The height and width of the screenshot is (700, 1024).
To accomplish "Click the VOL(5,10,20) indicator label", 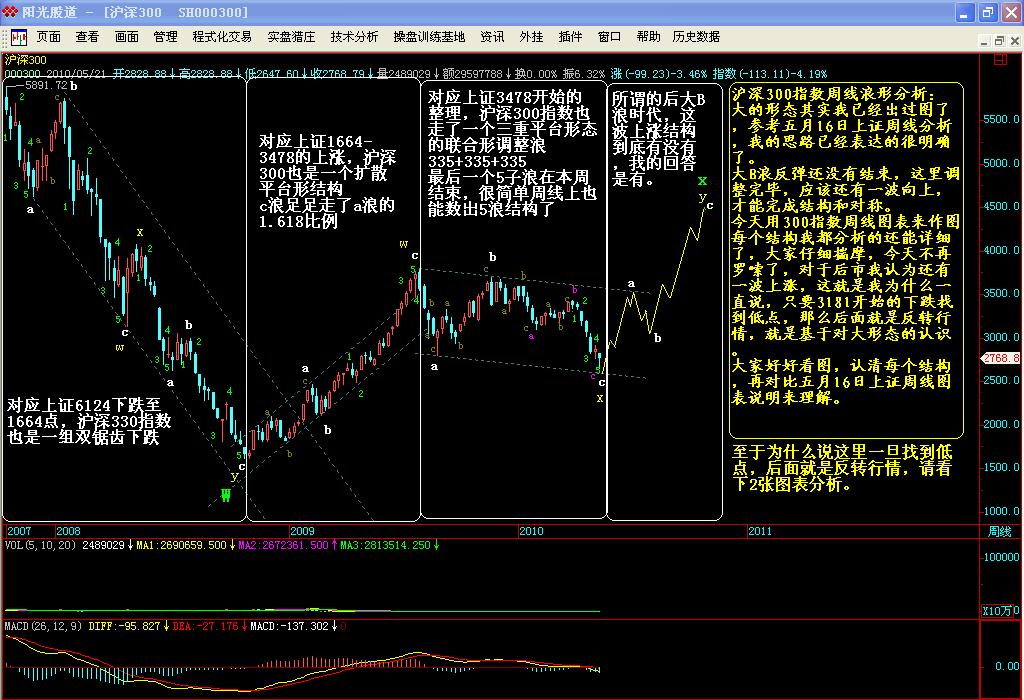I will pos(41,545).
